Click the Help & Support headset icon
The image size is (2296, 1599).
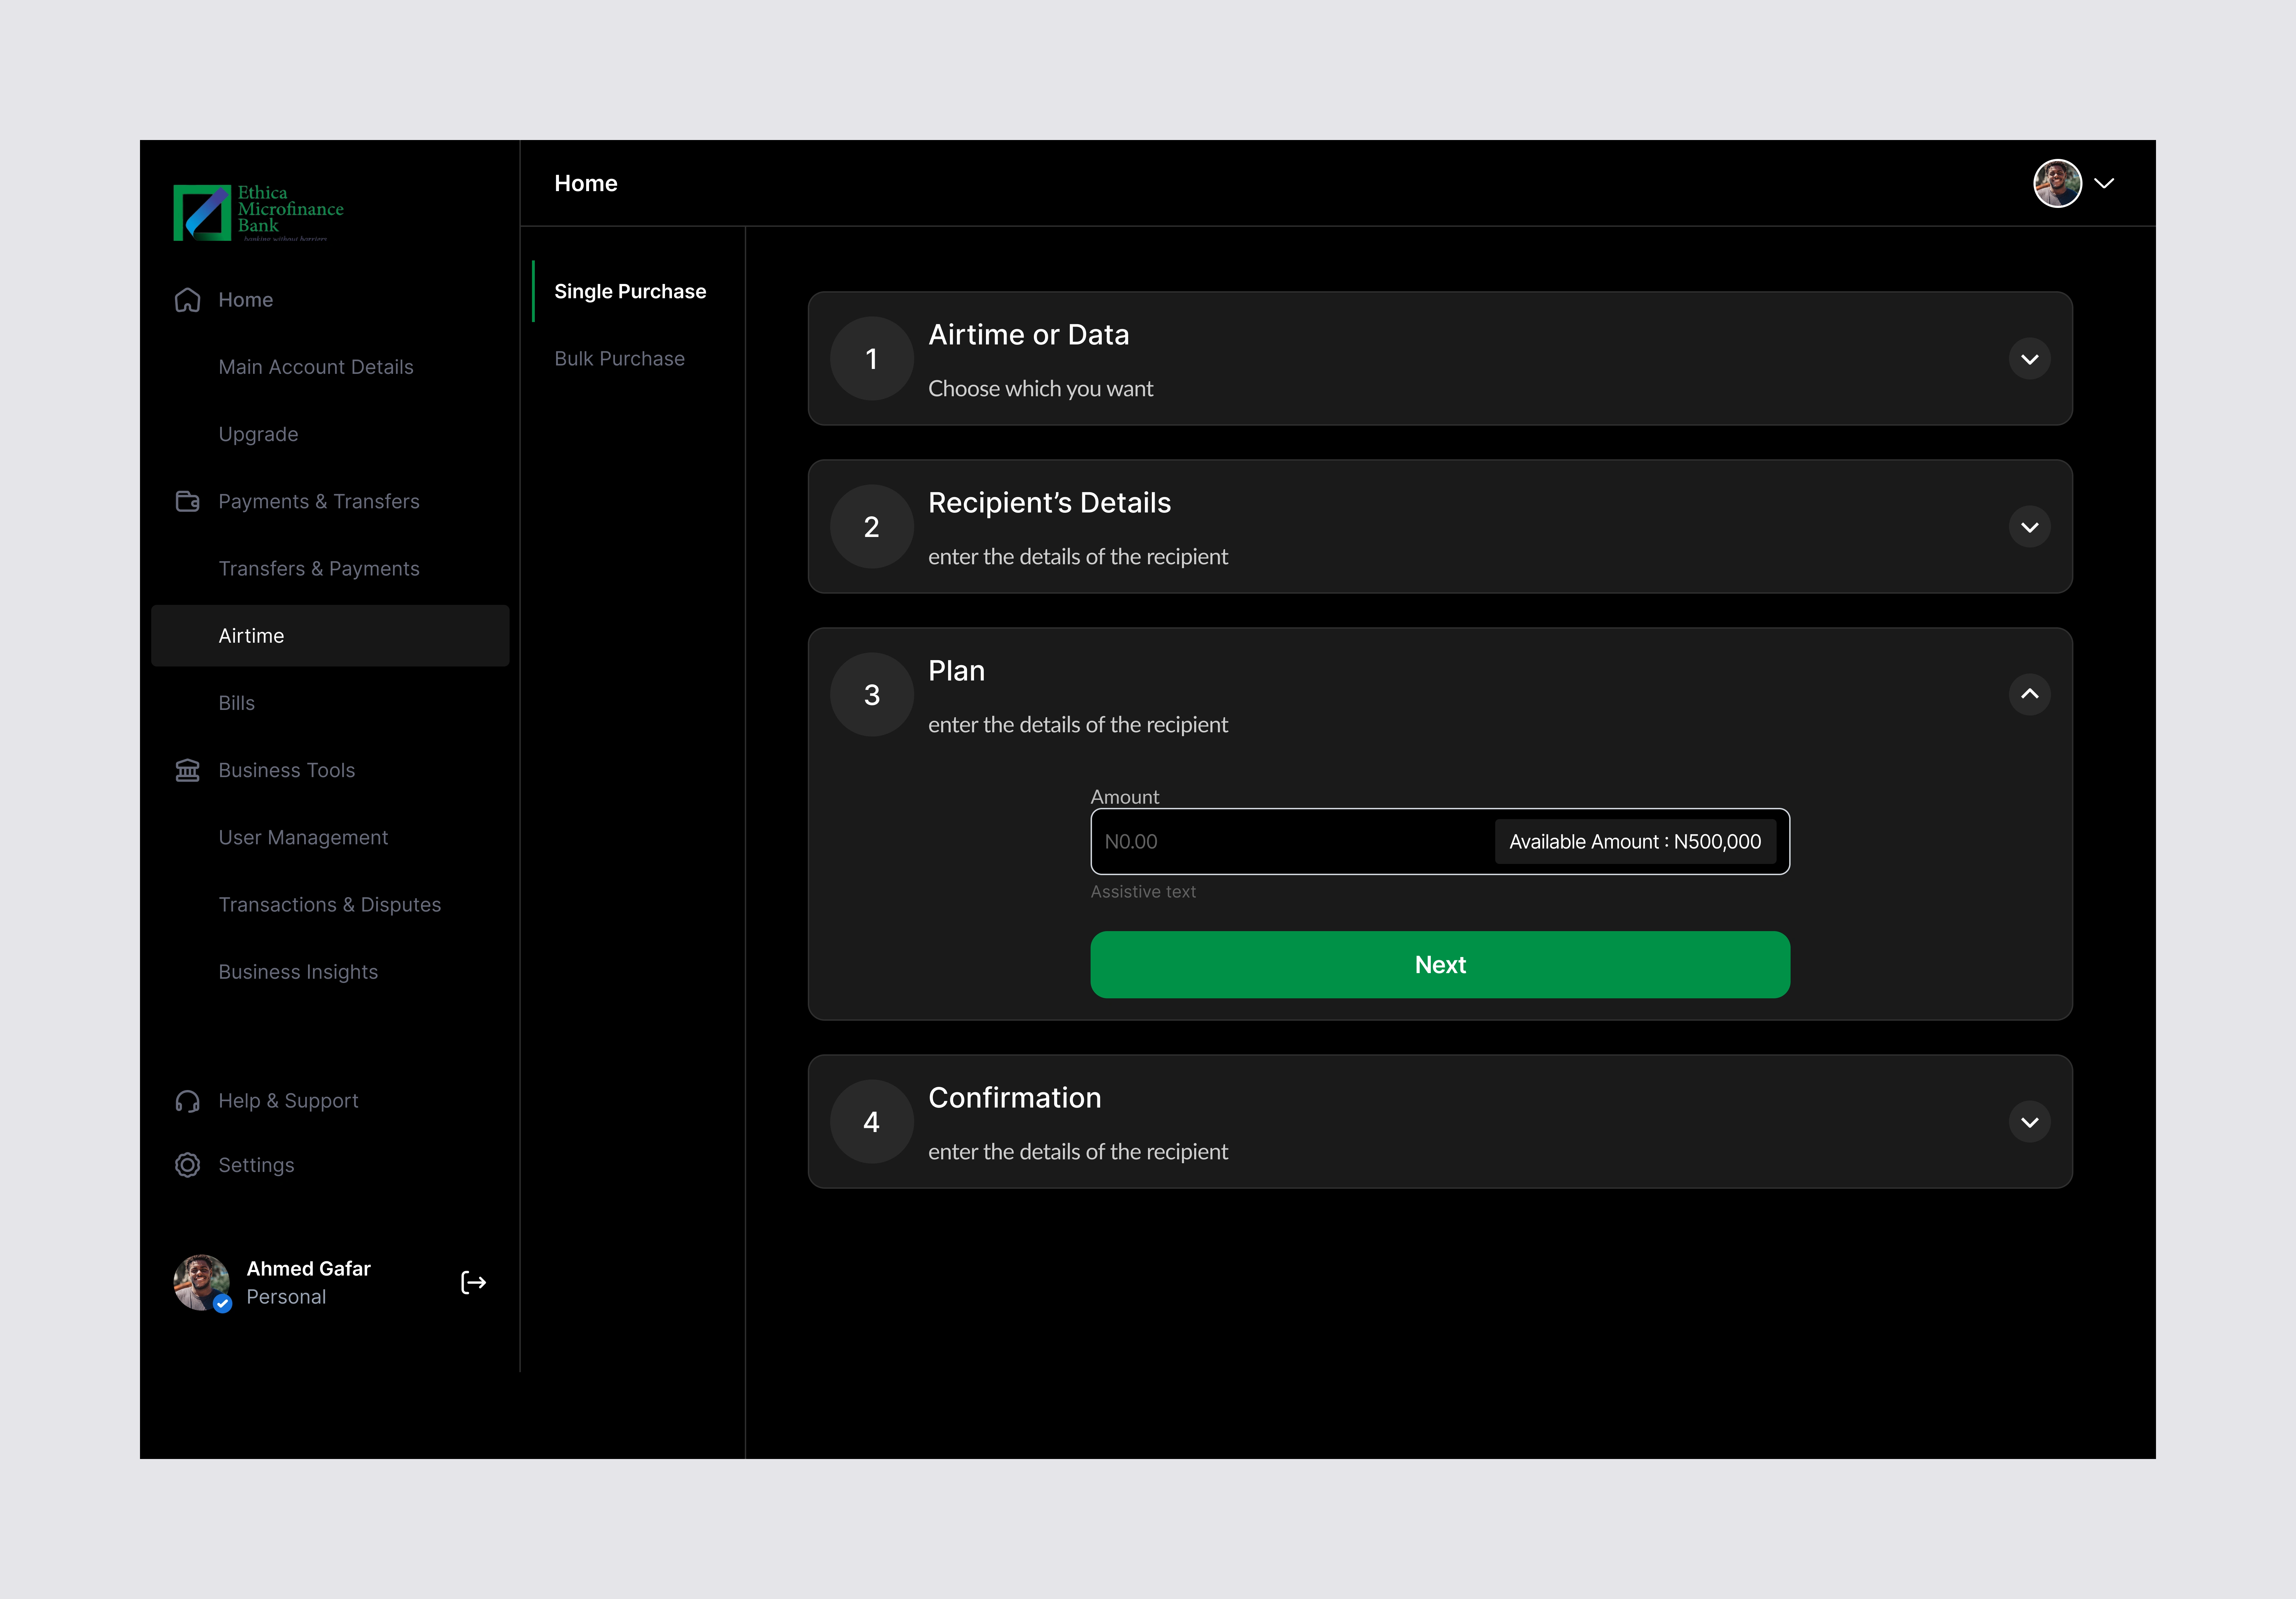pyautogui.click(x=187, y=1101)
